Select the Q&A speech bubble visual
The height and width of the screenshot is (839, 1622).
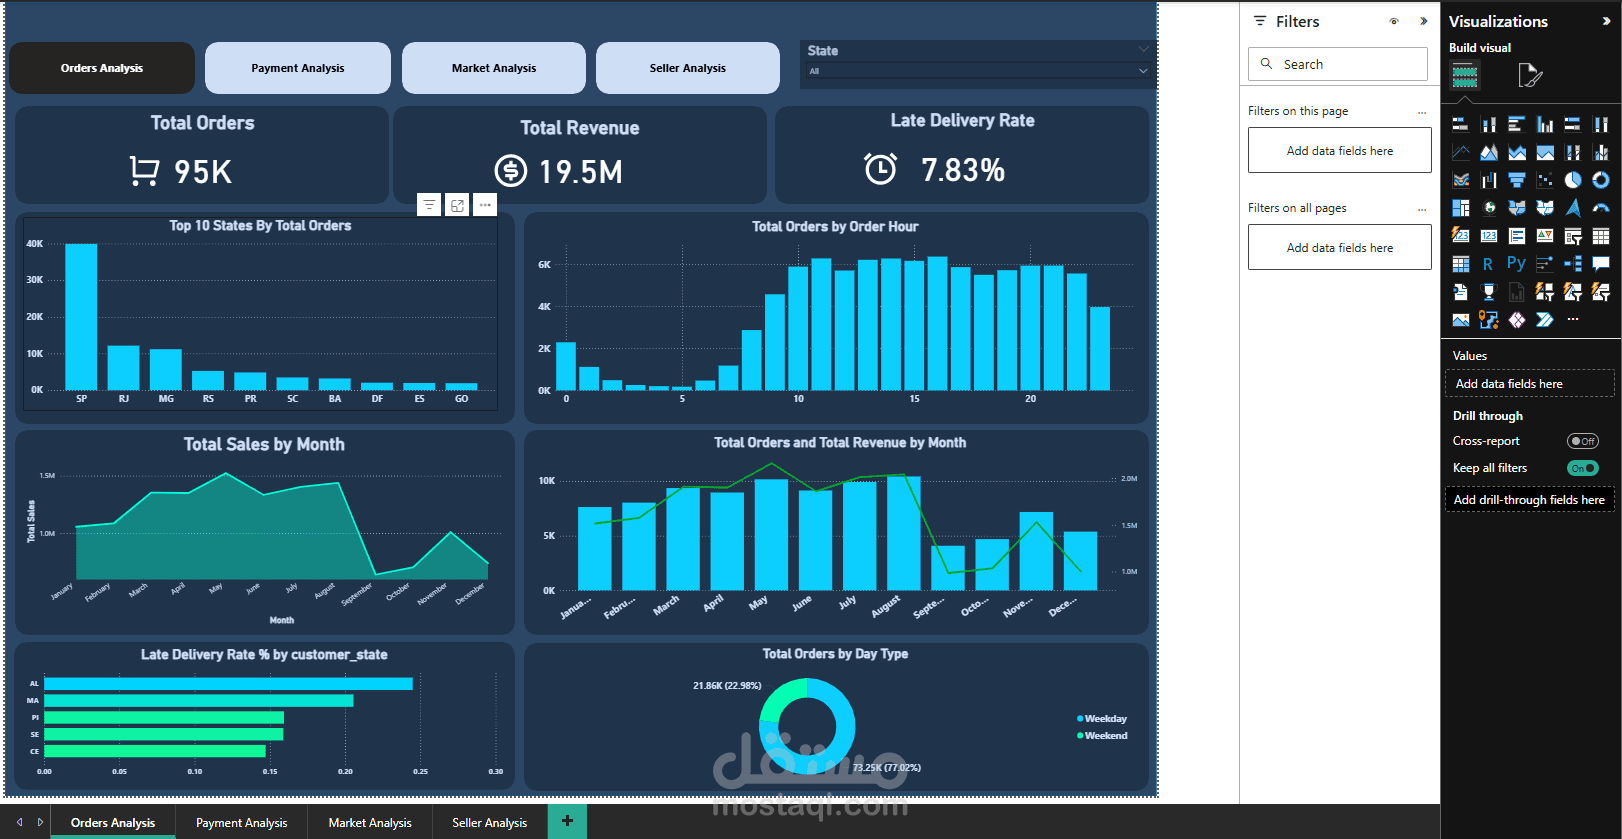(x=1601, y=264)
